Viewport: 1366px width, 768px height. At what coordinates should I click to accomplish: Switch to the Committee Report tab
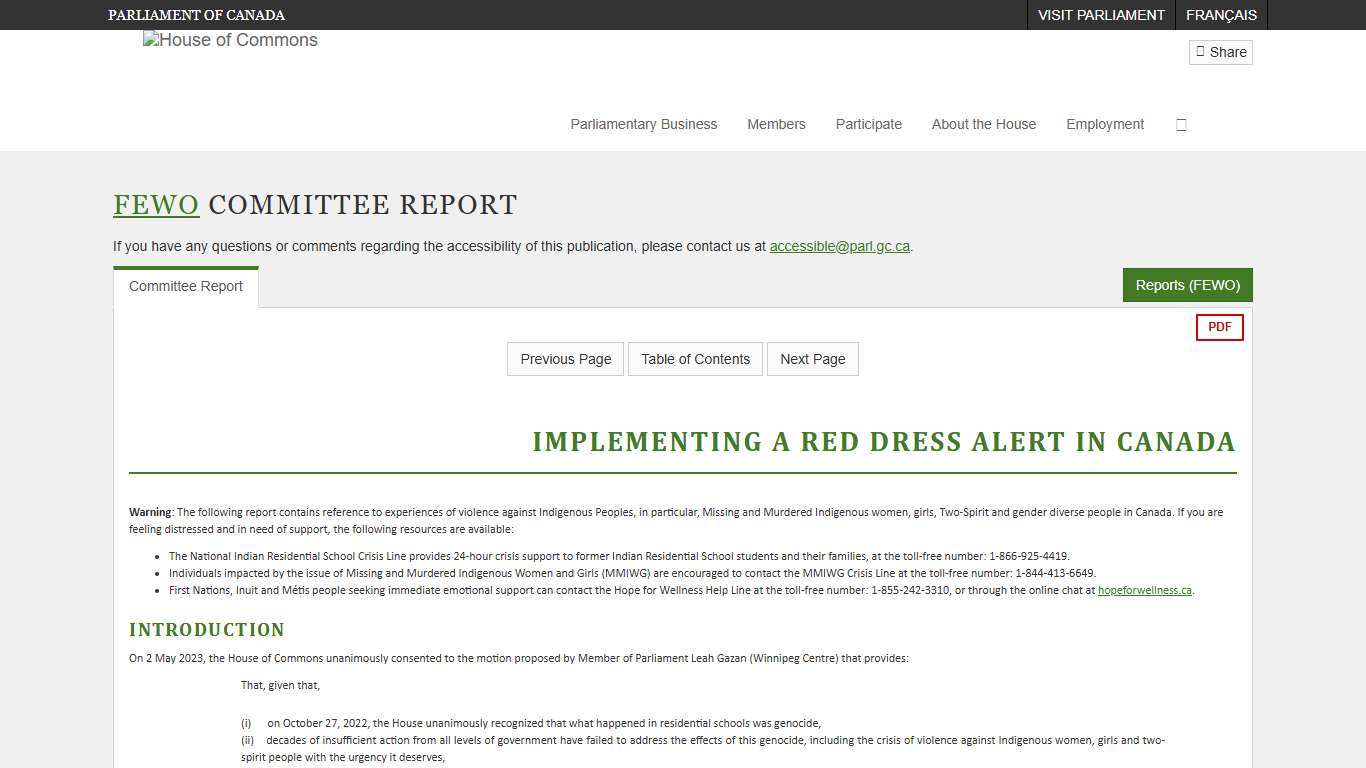click(185, 286)
